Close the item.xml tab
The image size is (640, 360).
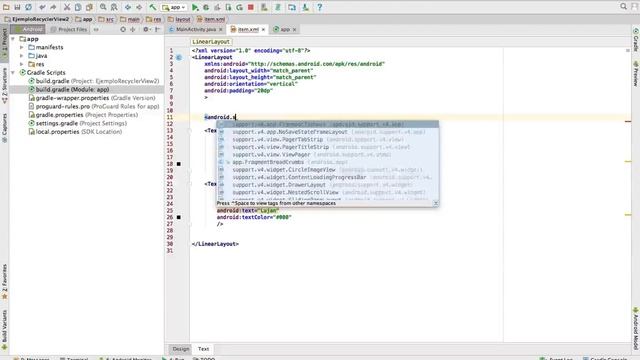click(x=263, y=29)
